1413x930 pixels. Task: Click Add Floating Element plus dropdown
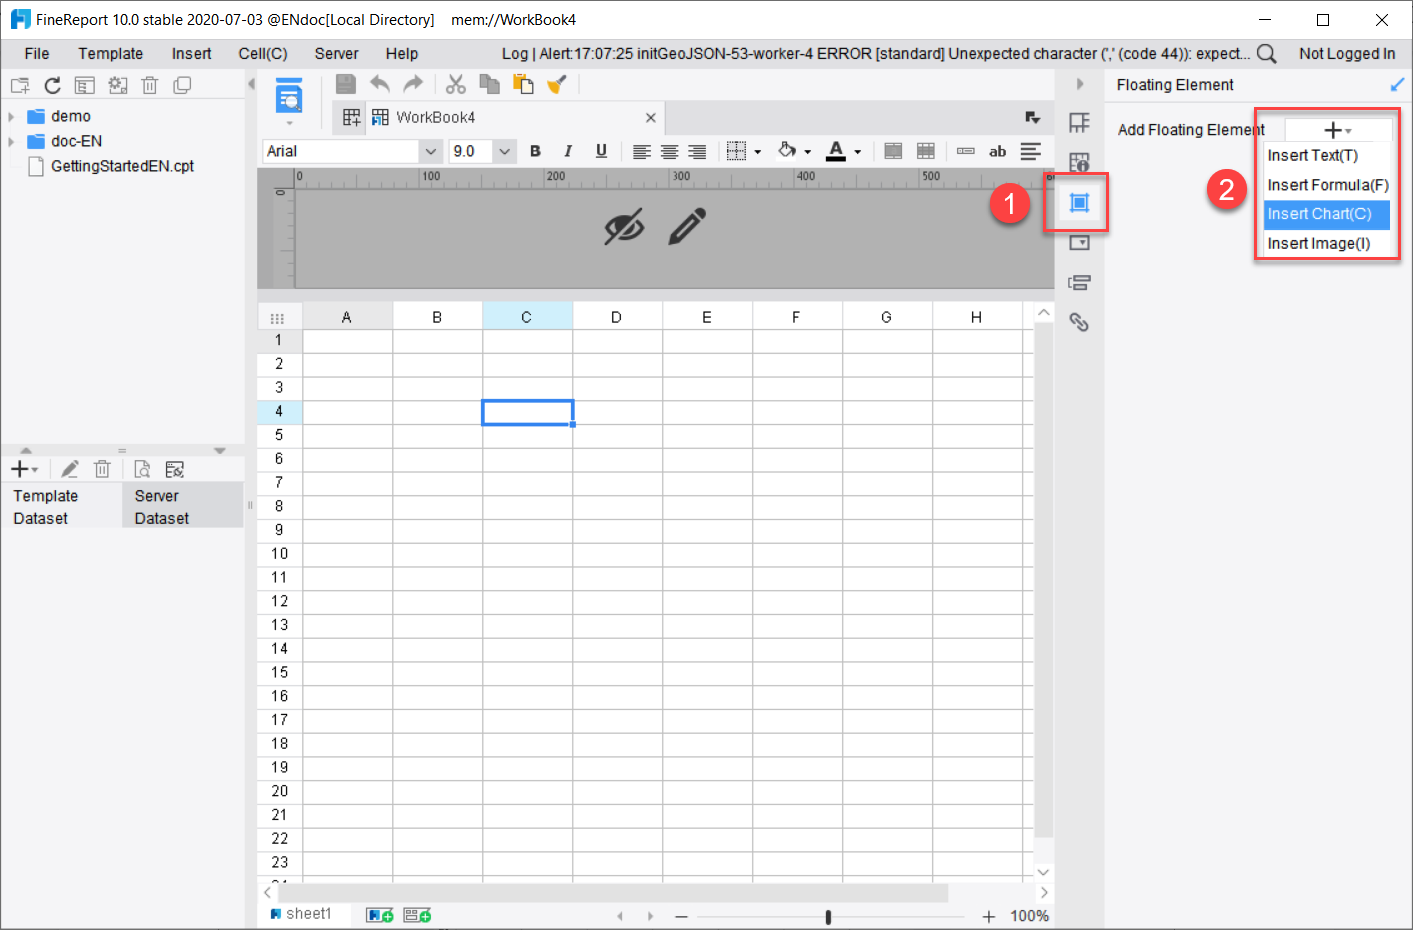coord(1337,130)
